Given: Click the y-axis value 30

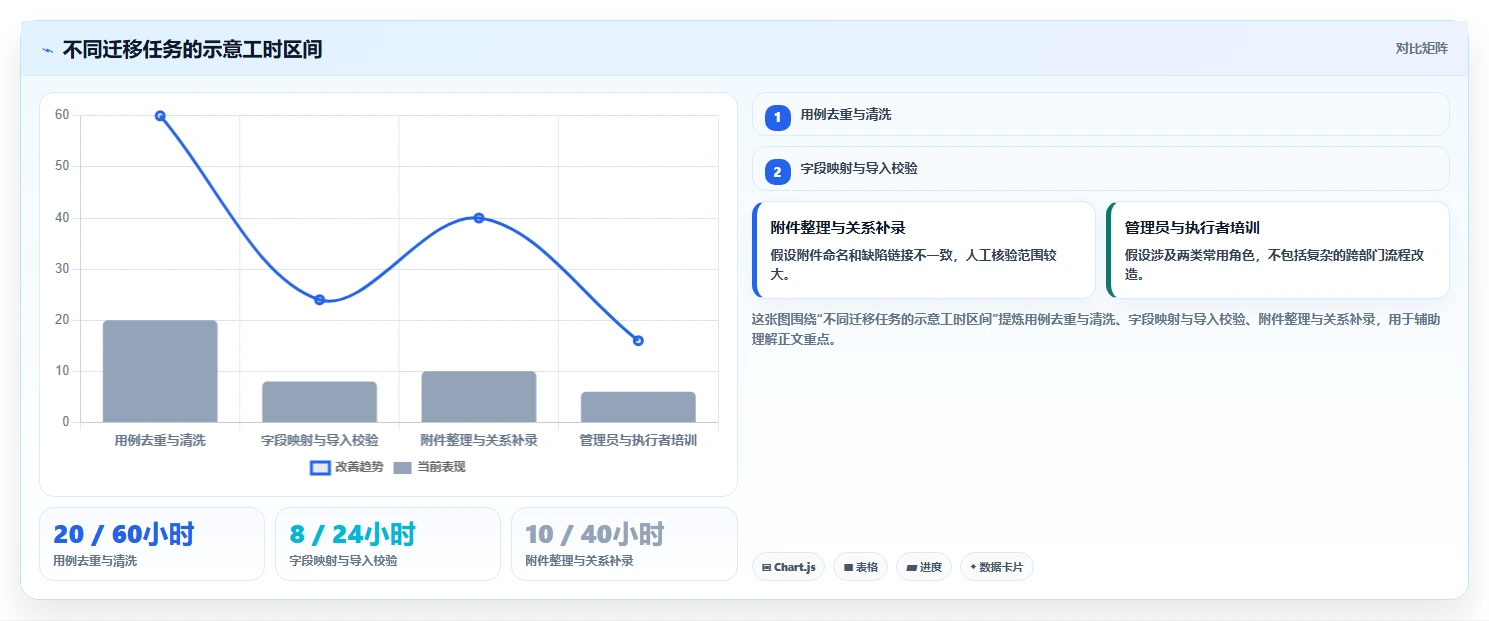Looking at the screenshot, I should pos(62,269).
